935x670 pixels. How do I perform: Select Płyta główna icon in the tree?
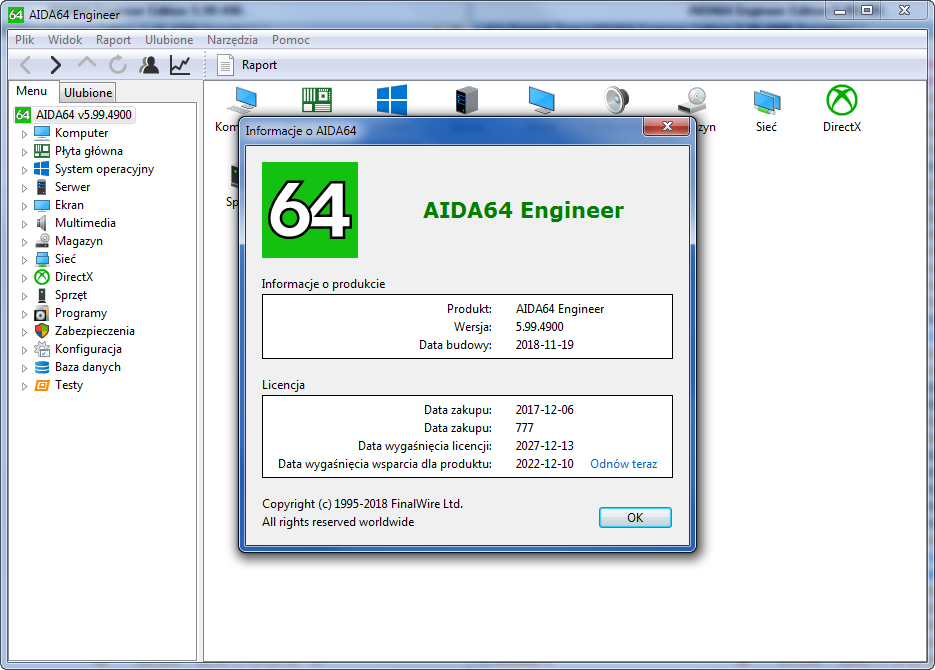(42, 151)
